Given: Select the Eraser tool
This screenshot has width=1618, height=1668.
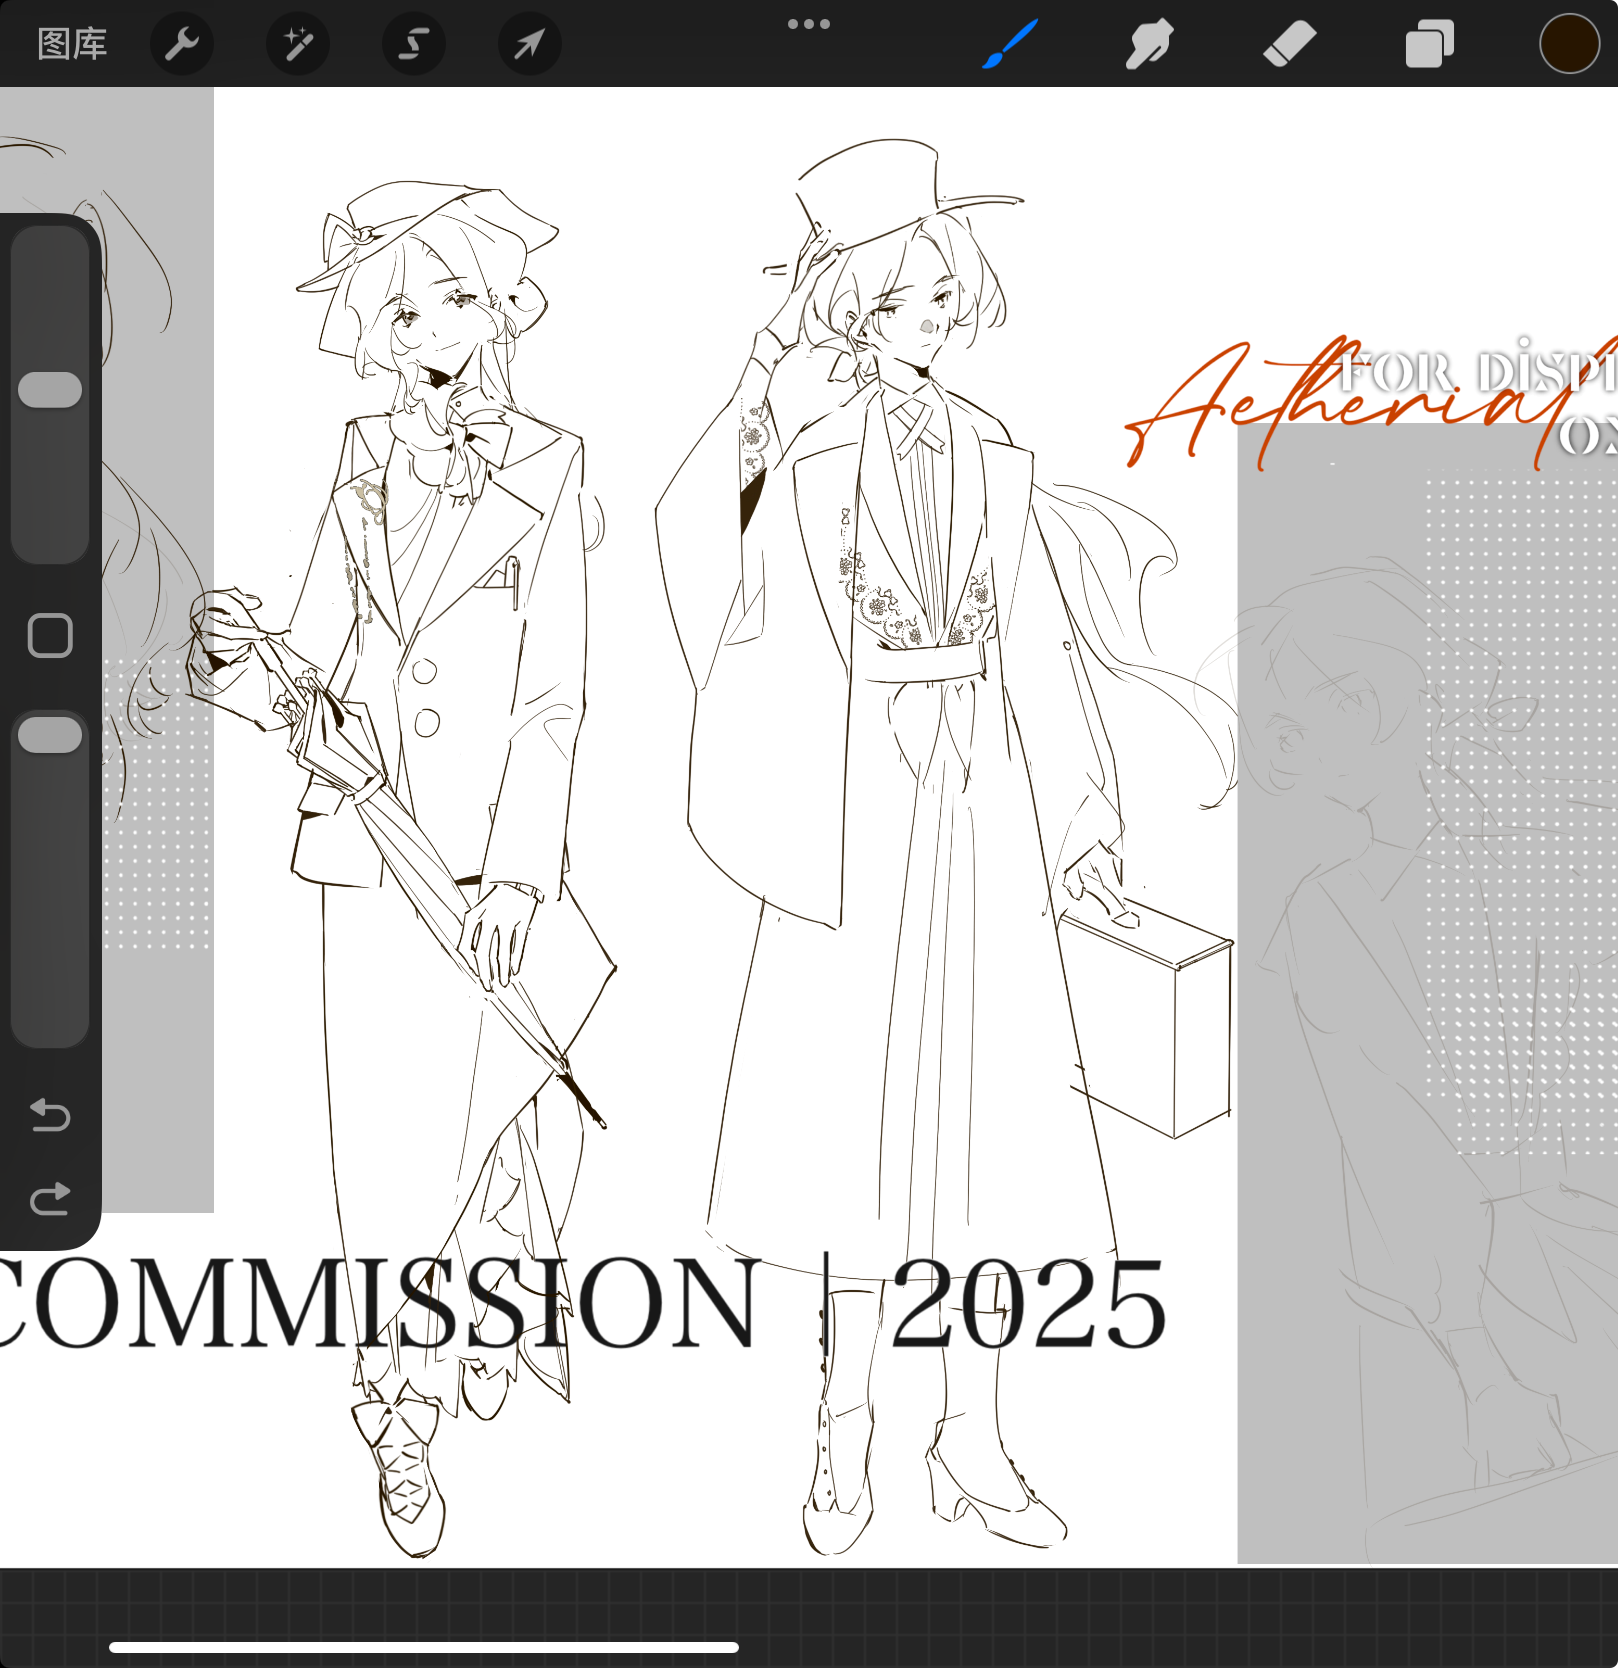Looking at the screenshot, I should 1289,44.
